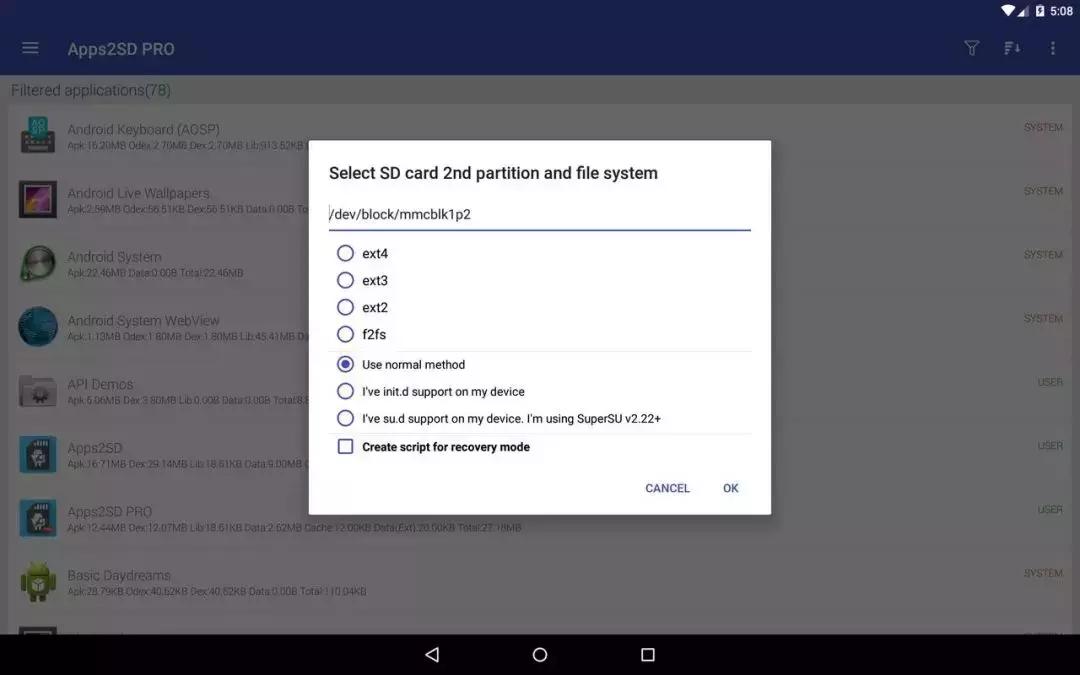Tap the Android home navigation button

point(540,654)
